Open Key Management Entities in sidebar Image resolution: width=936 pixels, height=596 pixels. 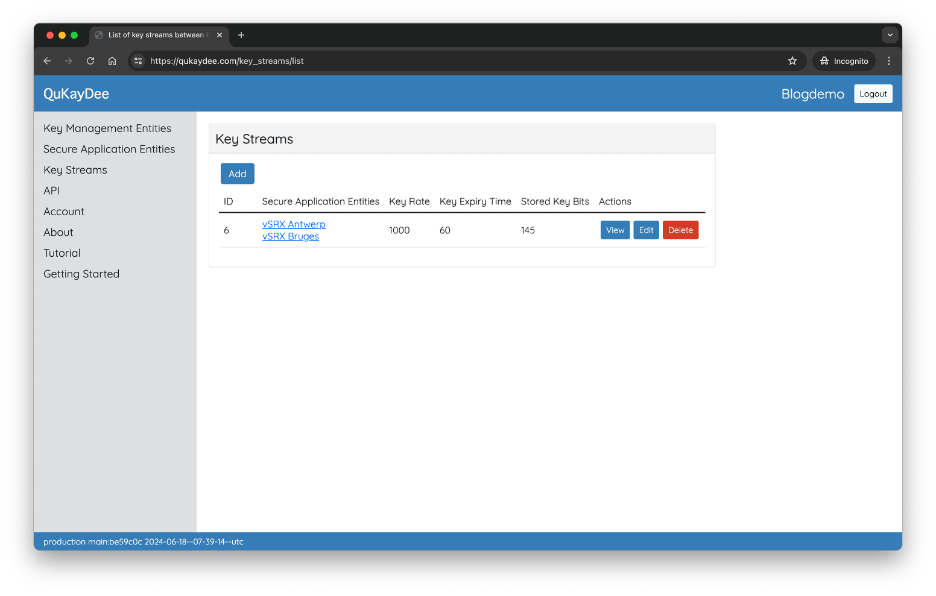click(107, 128)
